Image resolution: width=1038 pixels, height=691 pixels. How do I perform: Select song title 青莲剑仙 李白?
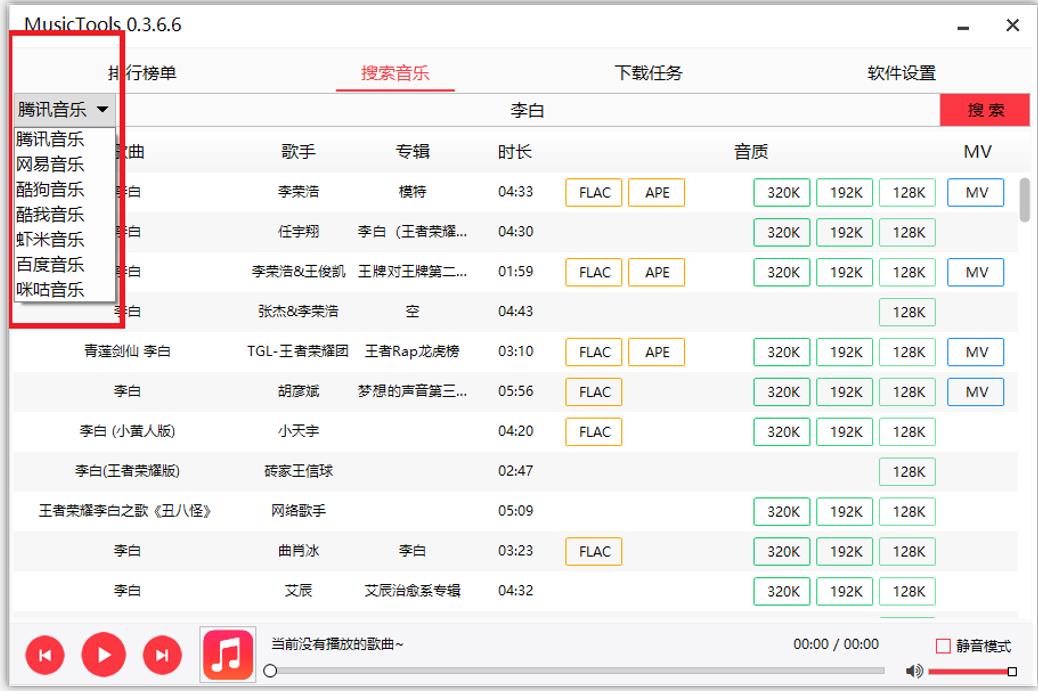click(127, 351)
